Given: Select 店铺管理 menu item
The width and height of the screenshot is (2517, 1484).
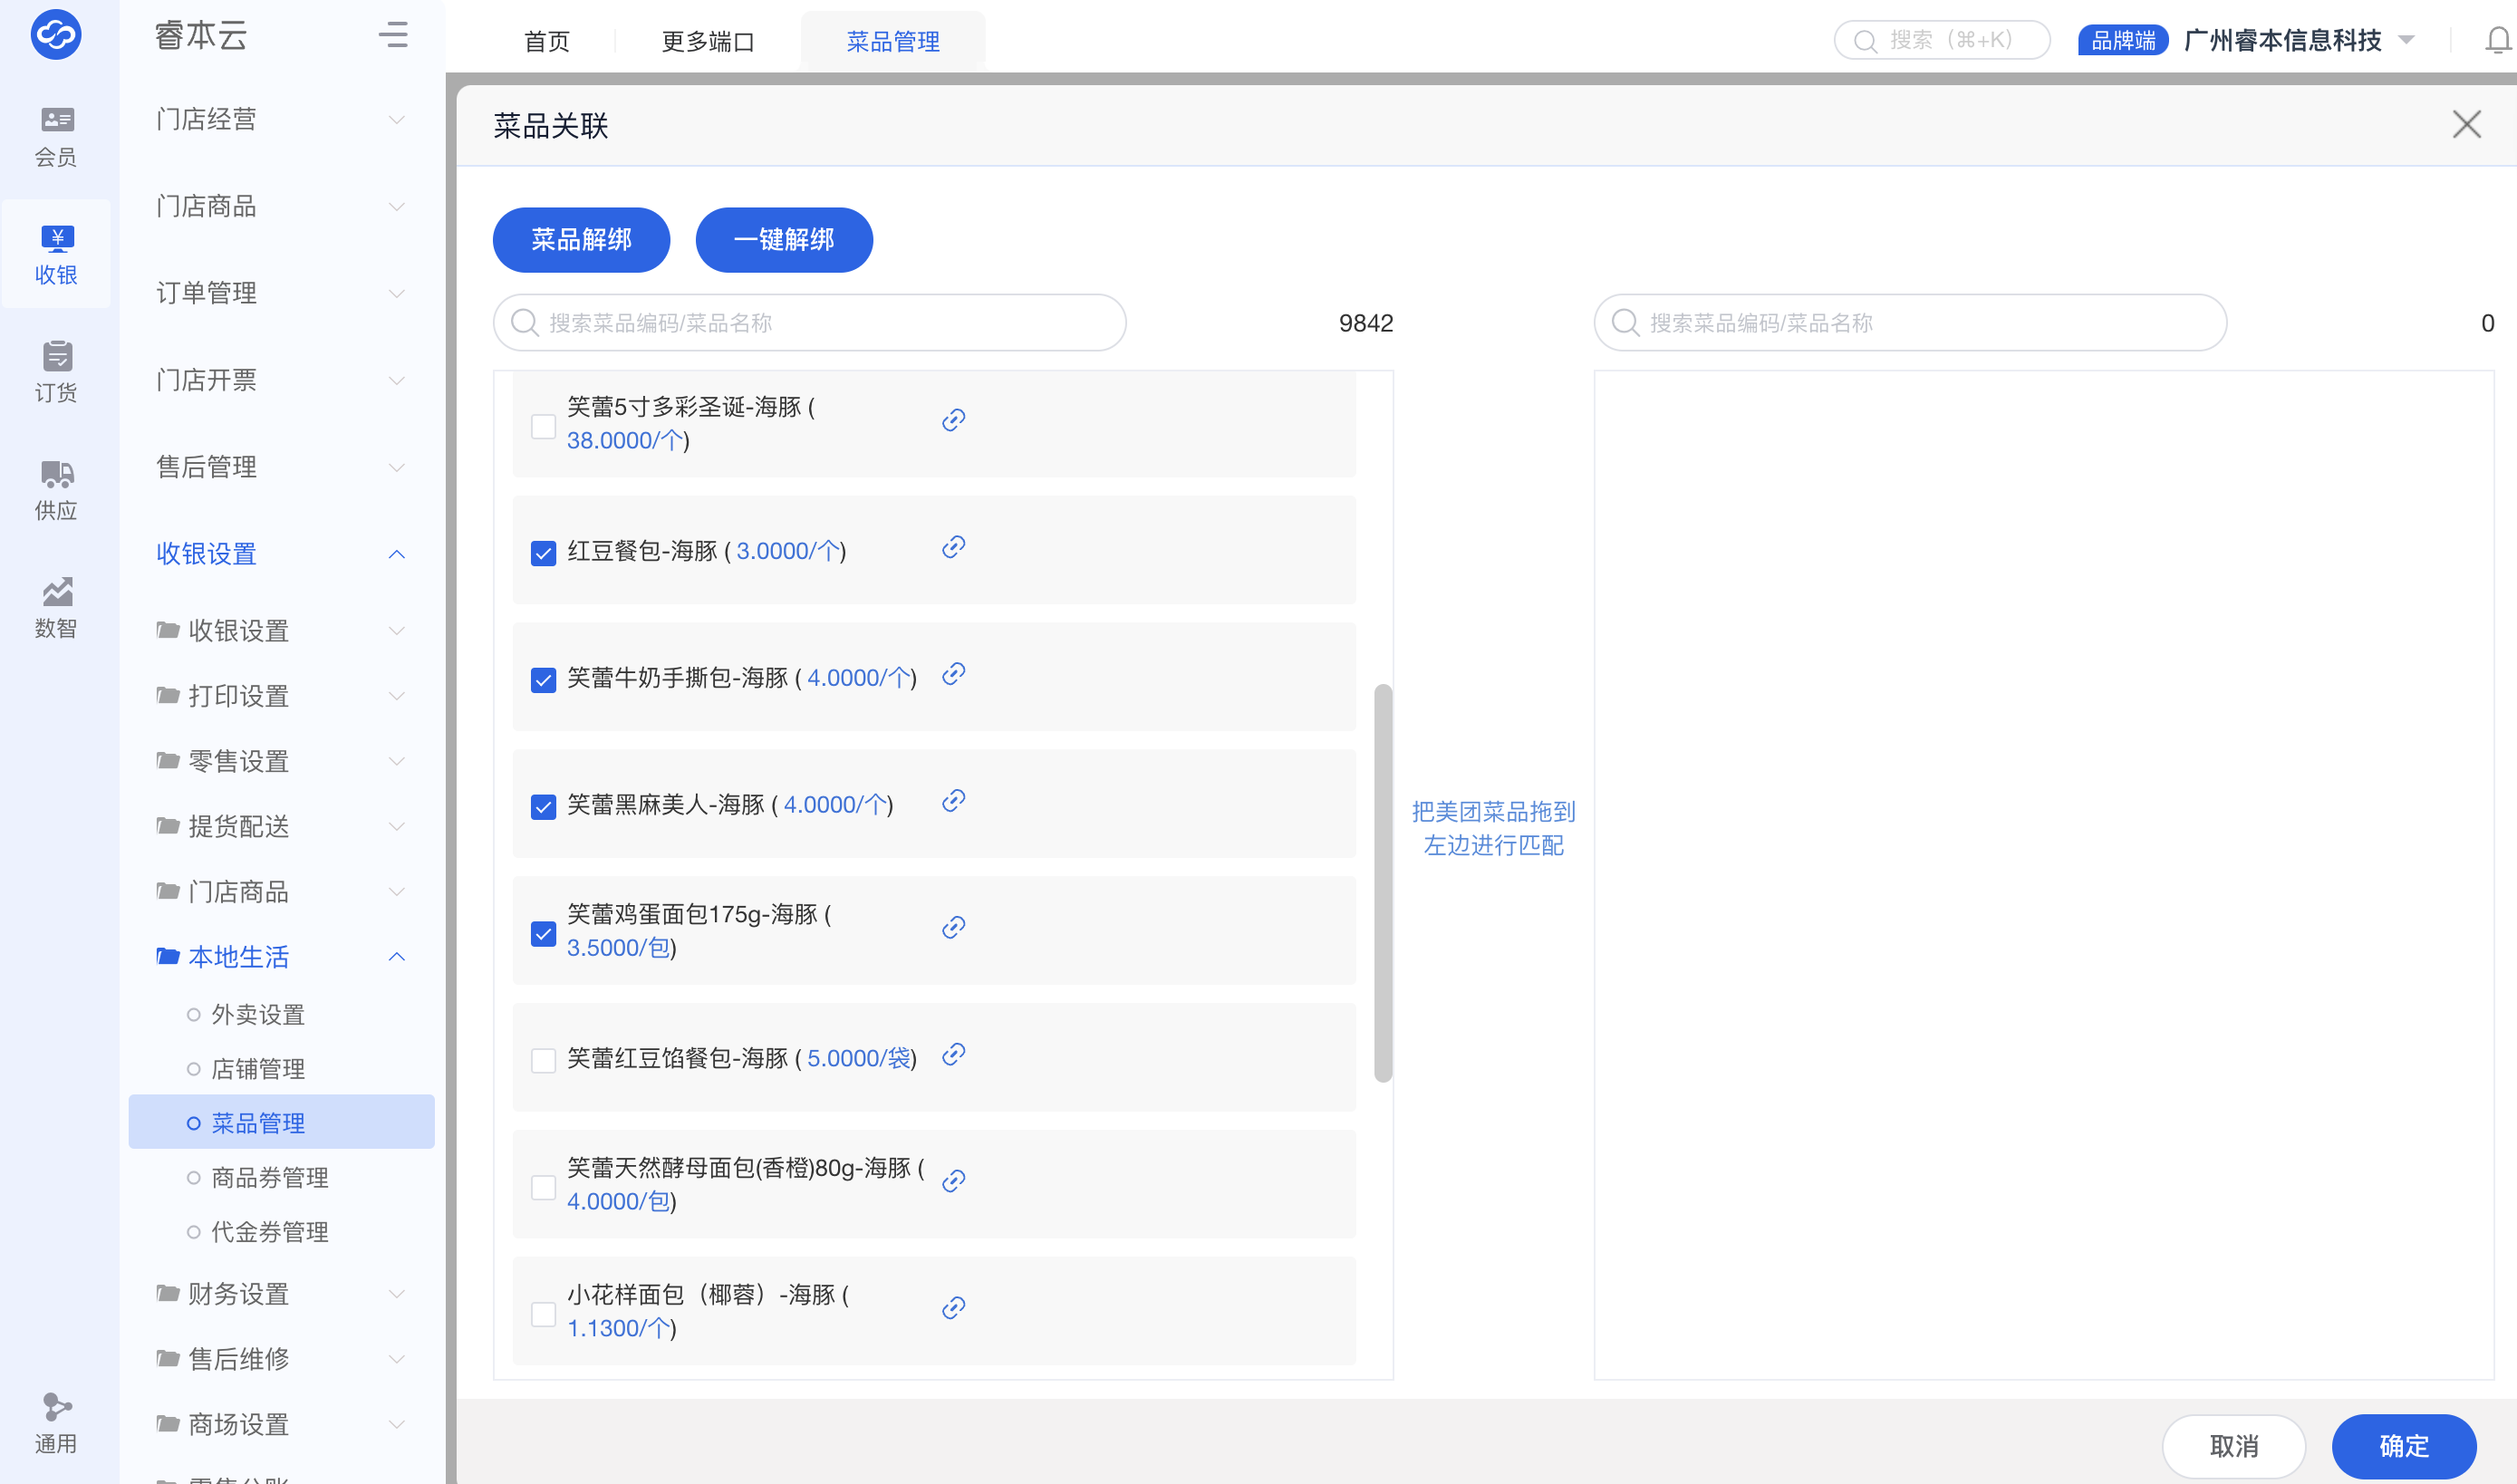Looking at the screenshot, I should tap(258, 1069).
